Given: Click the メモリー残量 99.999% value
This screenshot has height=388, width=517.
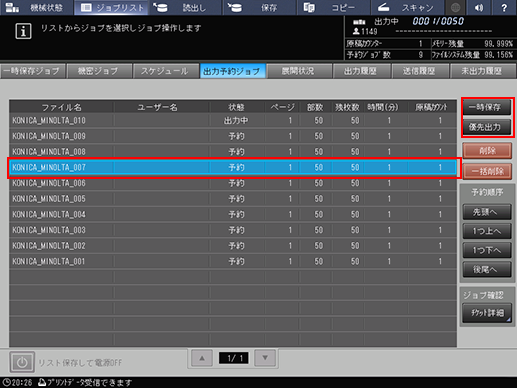Looking at the screenshot, I should tap(498, 44).
